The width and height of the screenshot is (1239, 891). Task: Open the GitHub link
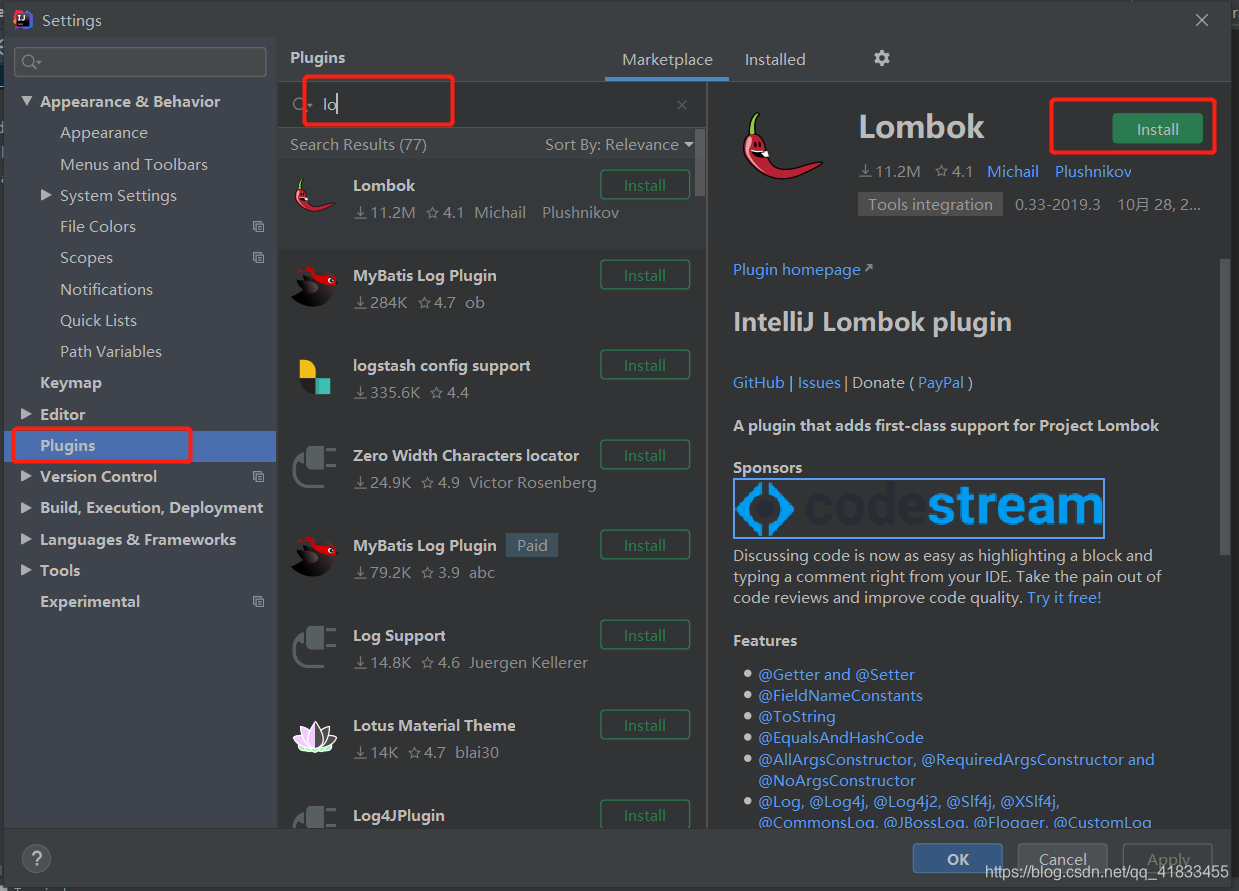pos(759,382)
